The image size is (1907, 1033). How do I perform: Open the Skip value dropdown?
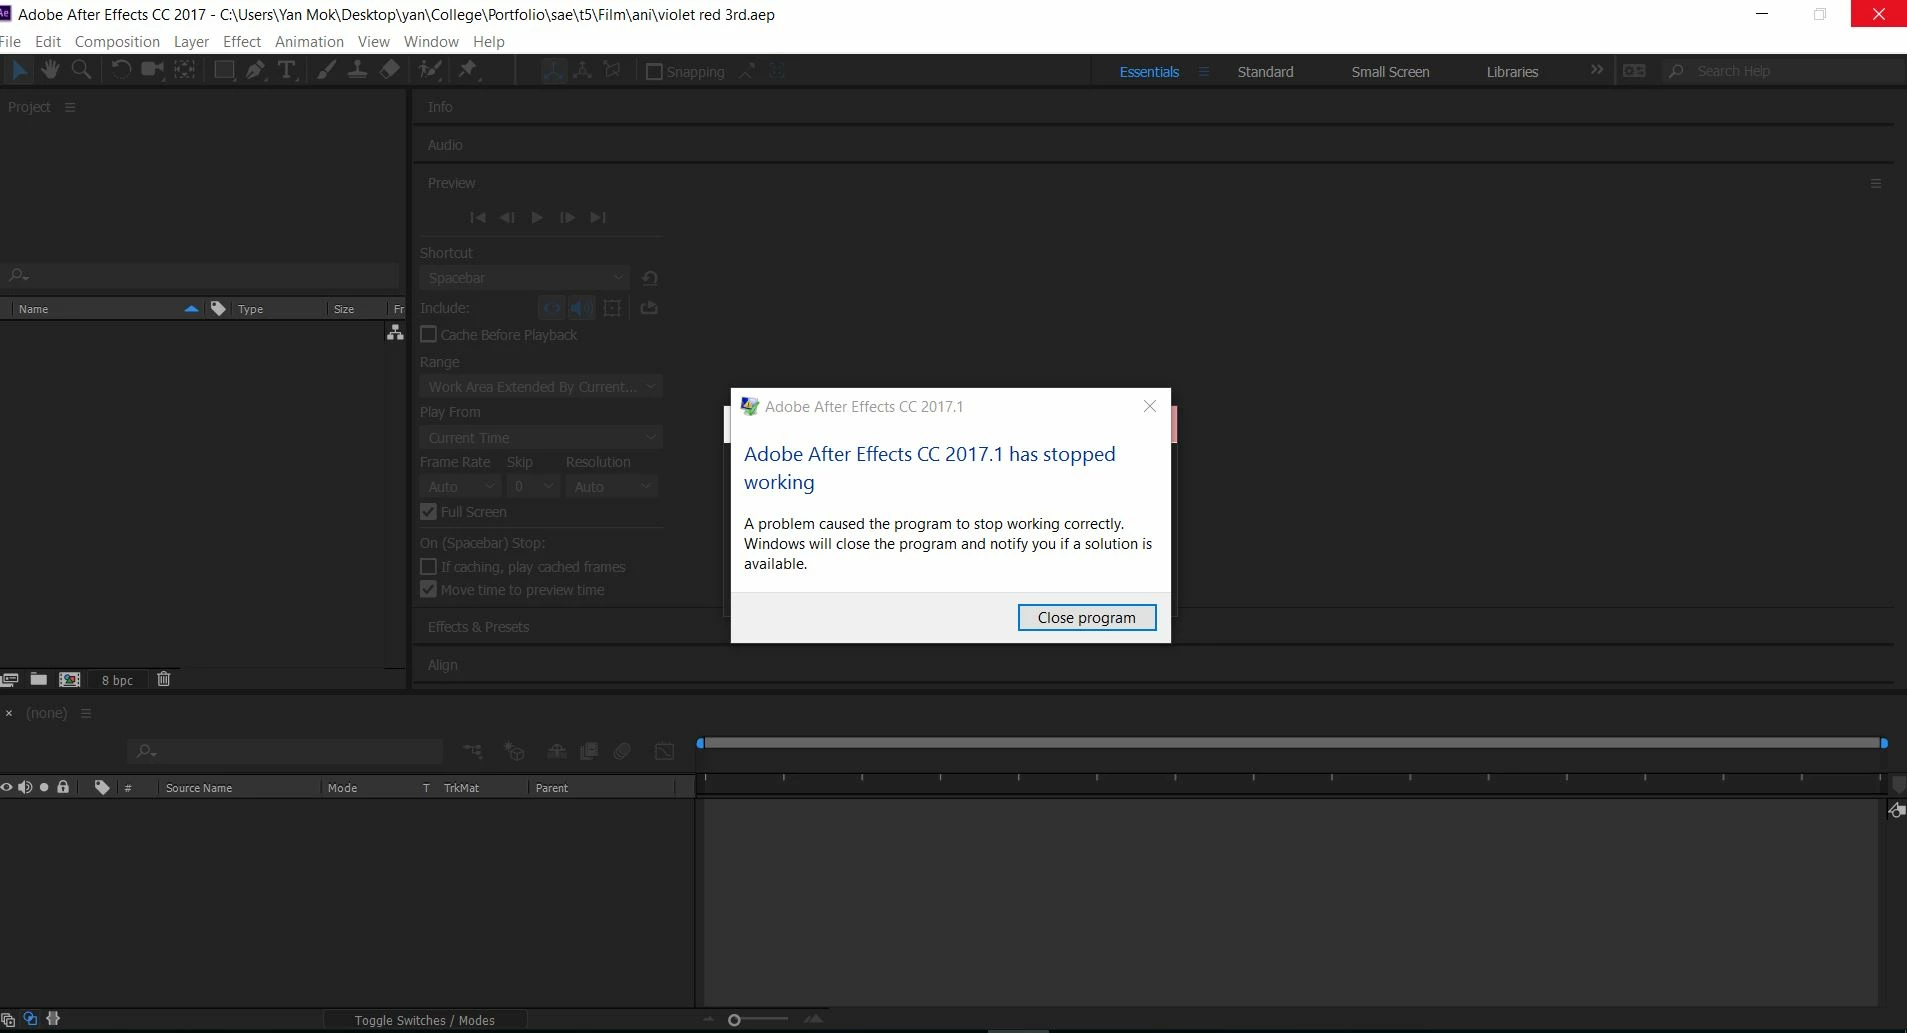click(x=533, y=486)
